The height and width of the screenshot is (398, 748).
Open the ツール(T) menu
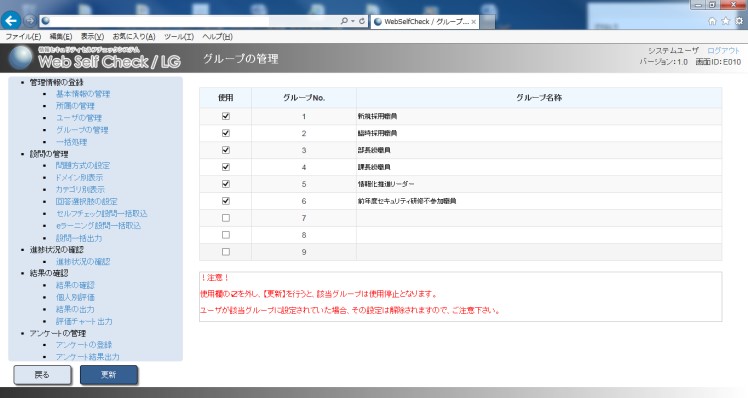[x=179, y=37]
